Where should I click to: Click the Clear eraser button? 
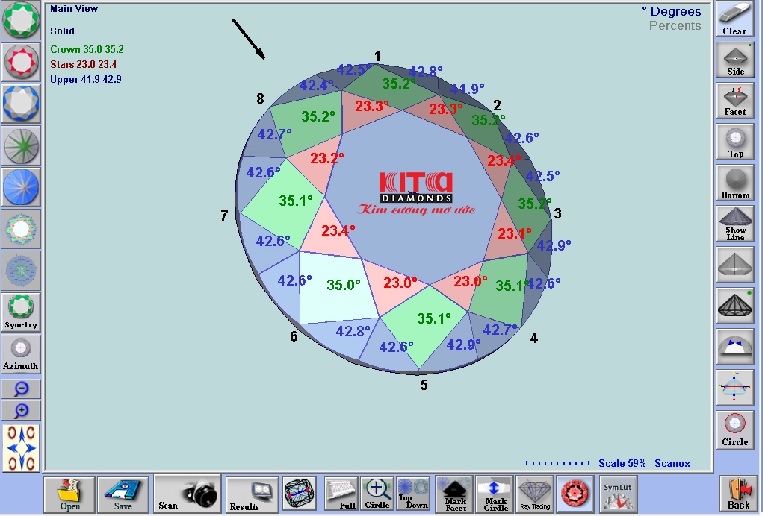[735, 19]
